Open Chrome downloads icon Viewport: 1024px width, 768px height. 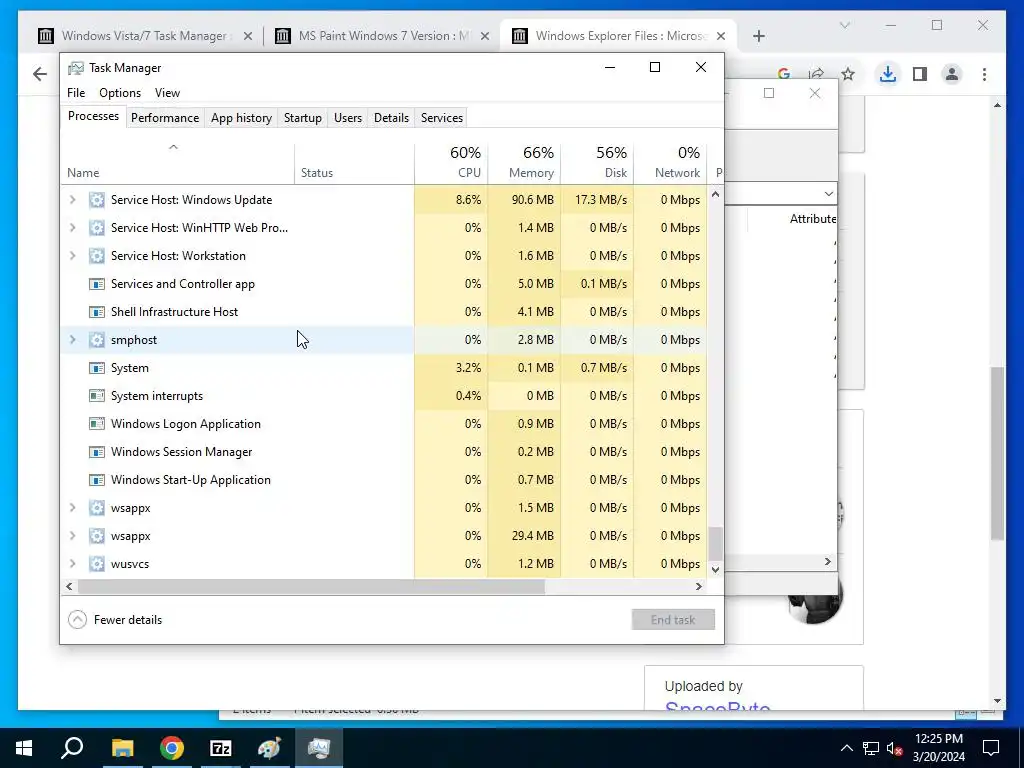tap(887, 74)
